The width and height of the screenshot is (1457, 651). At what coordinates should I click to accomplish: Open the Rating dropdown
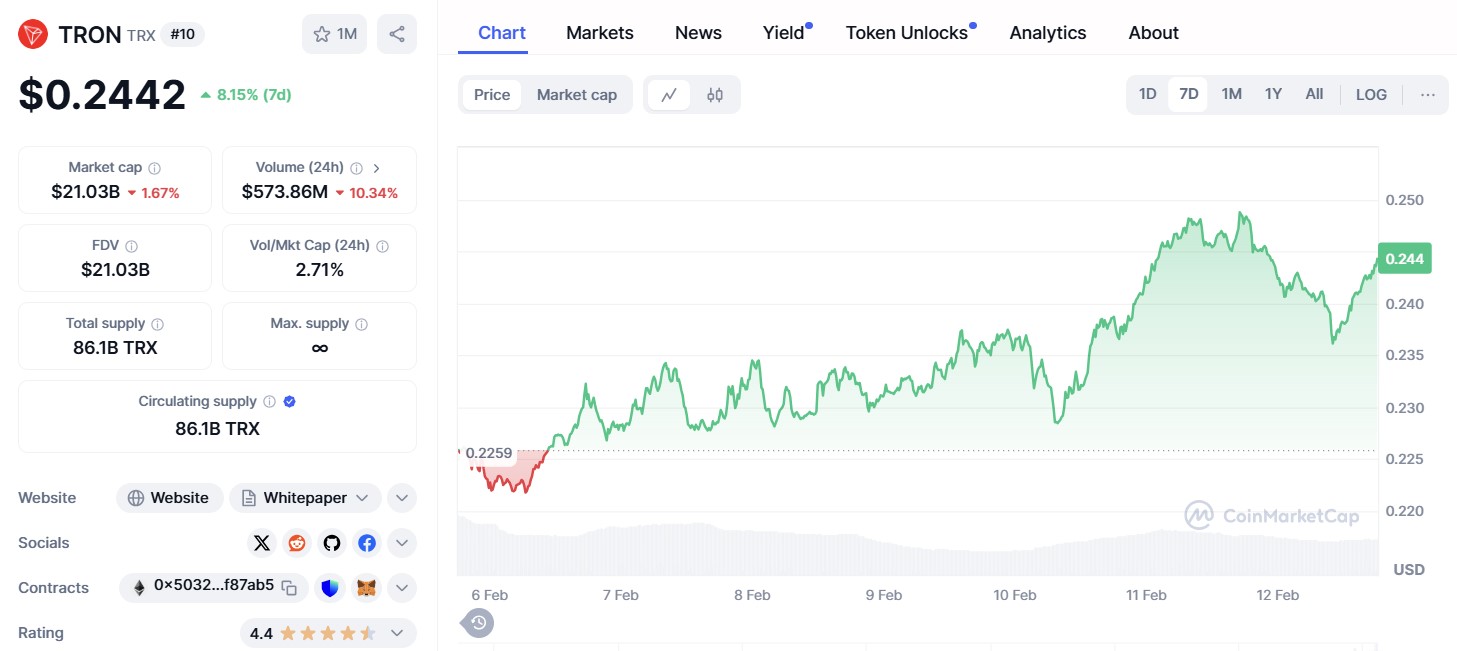point(397,632)
